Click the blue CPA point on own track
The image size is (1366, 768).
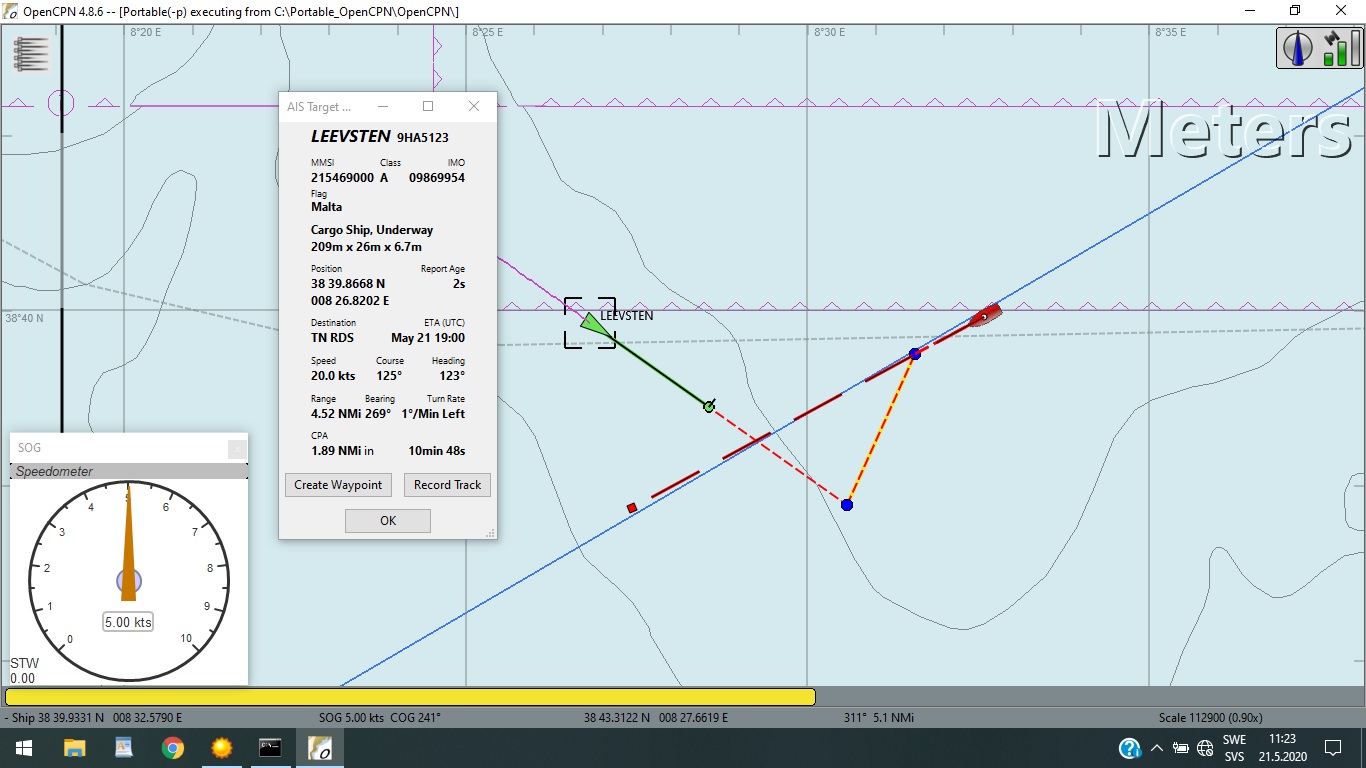pos(915,354)
